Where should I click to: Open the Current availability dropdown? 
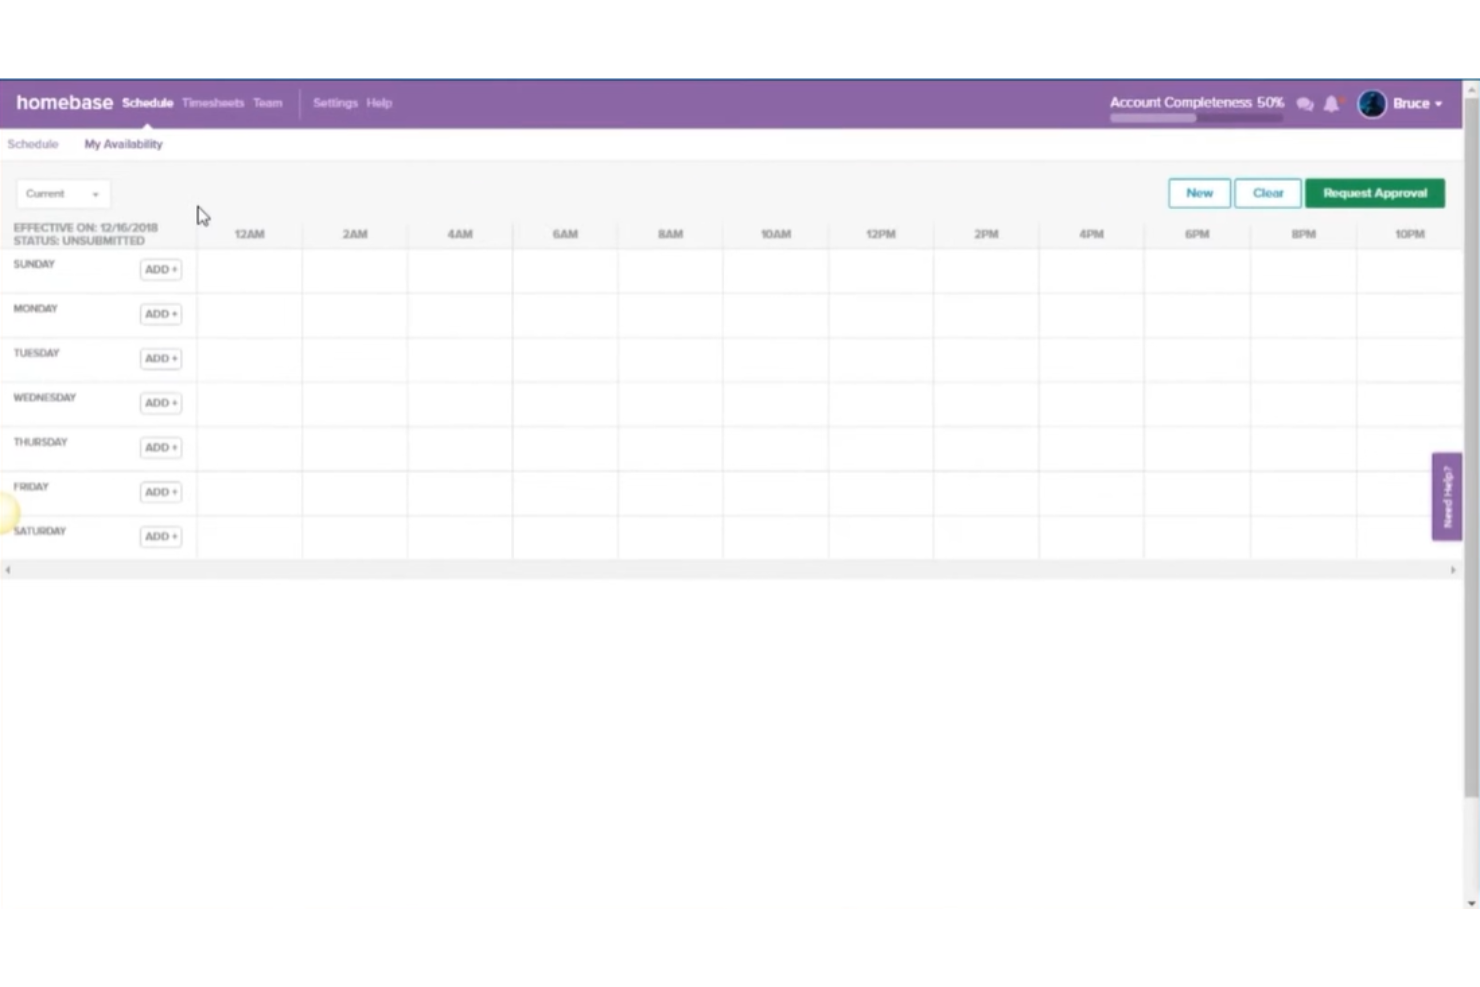pyautogui.click(x=62, y=193)
